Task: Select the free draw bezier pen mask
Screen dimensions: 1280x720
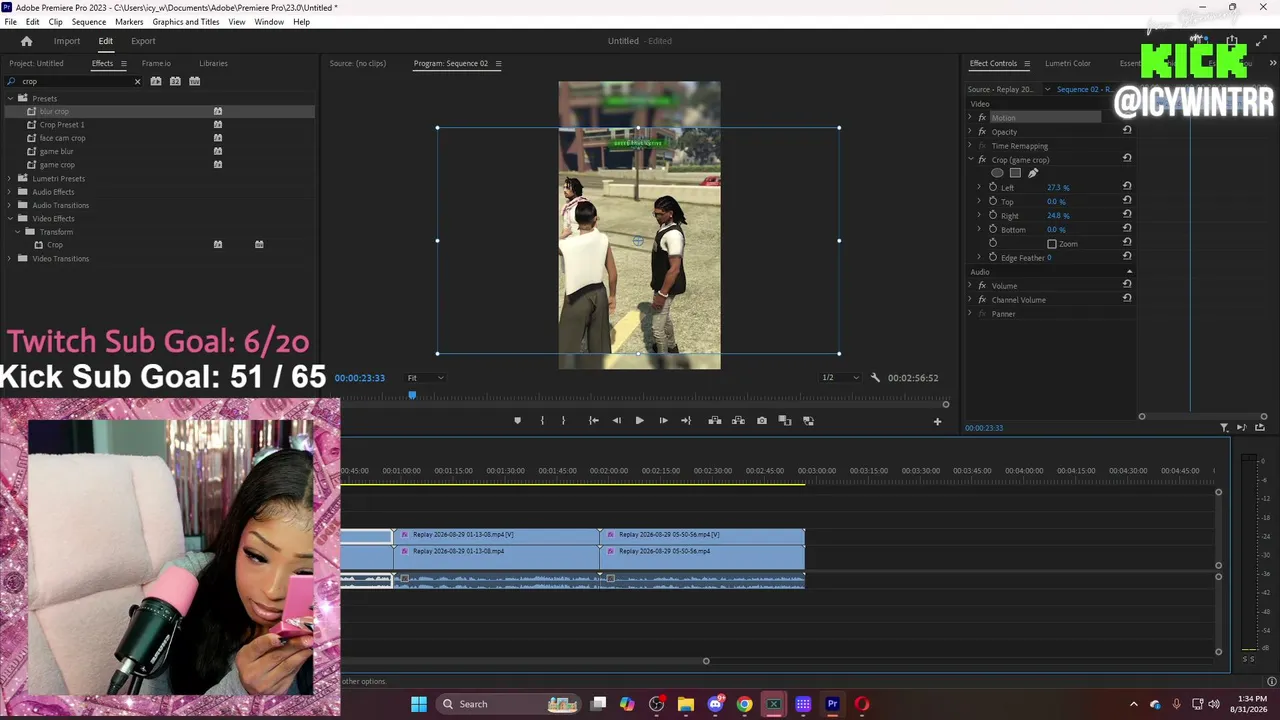Action: [1033, 173]
